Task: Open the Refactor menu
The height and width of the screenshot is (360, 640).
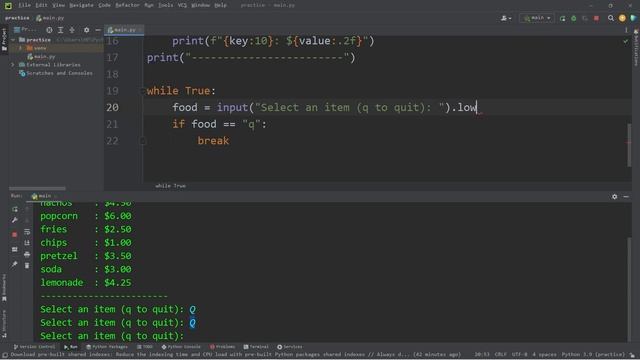Action: [127, 5]
